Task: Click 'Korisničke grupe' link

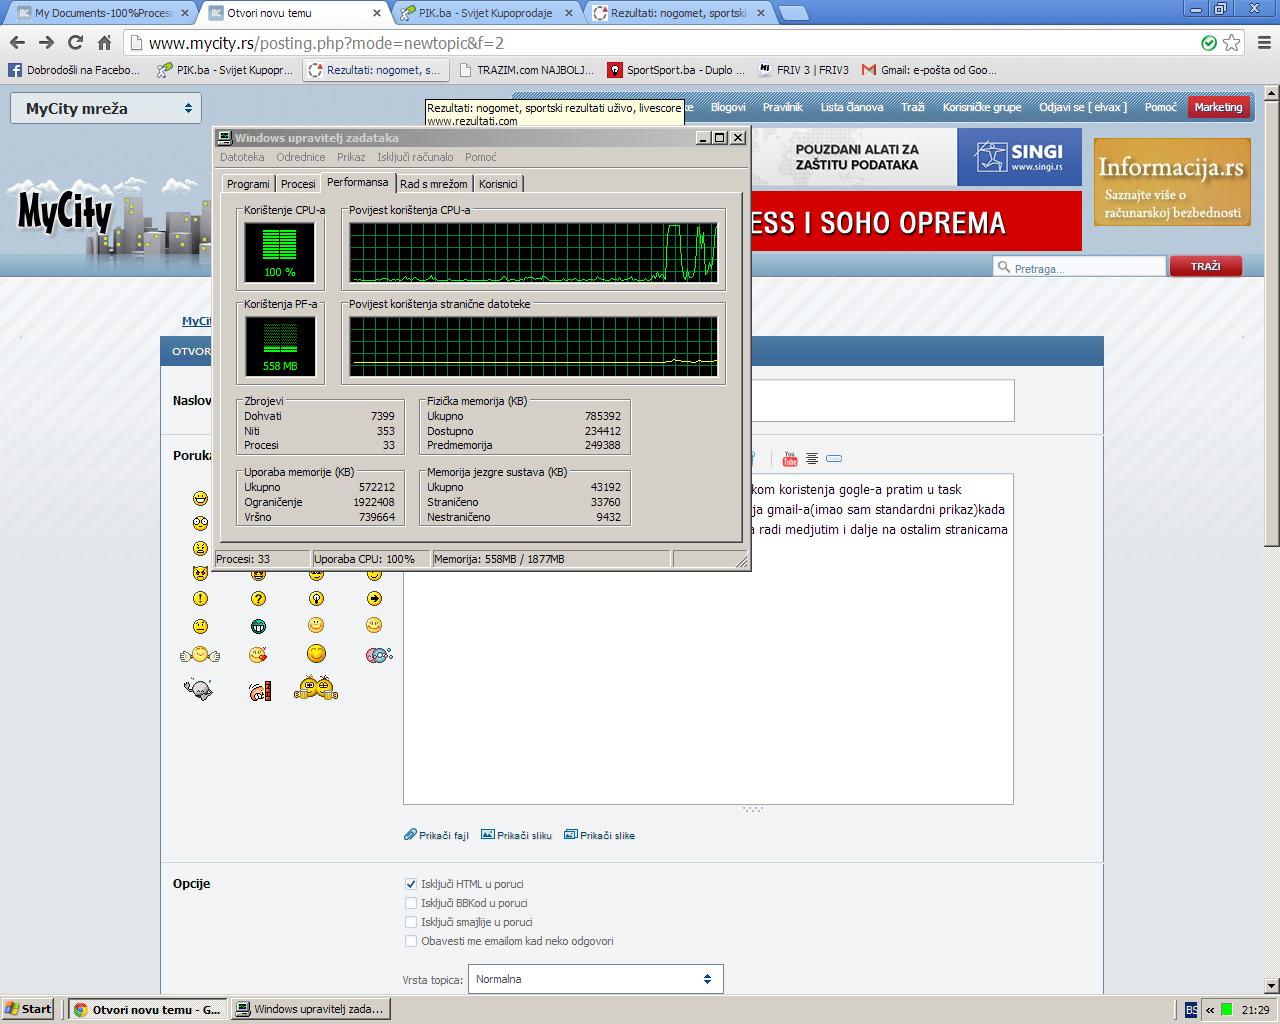Action: coord(982,107)
